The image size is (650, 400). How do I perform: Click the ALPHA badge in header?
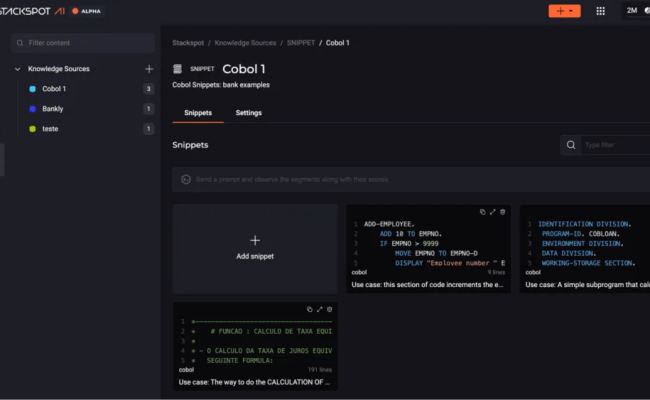(87, 11)
